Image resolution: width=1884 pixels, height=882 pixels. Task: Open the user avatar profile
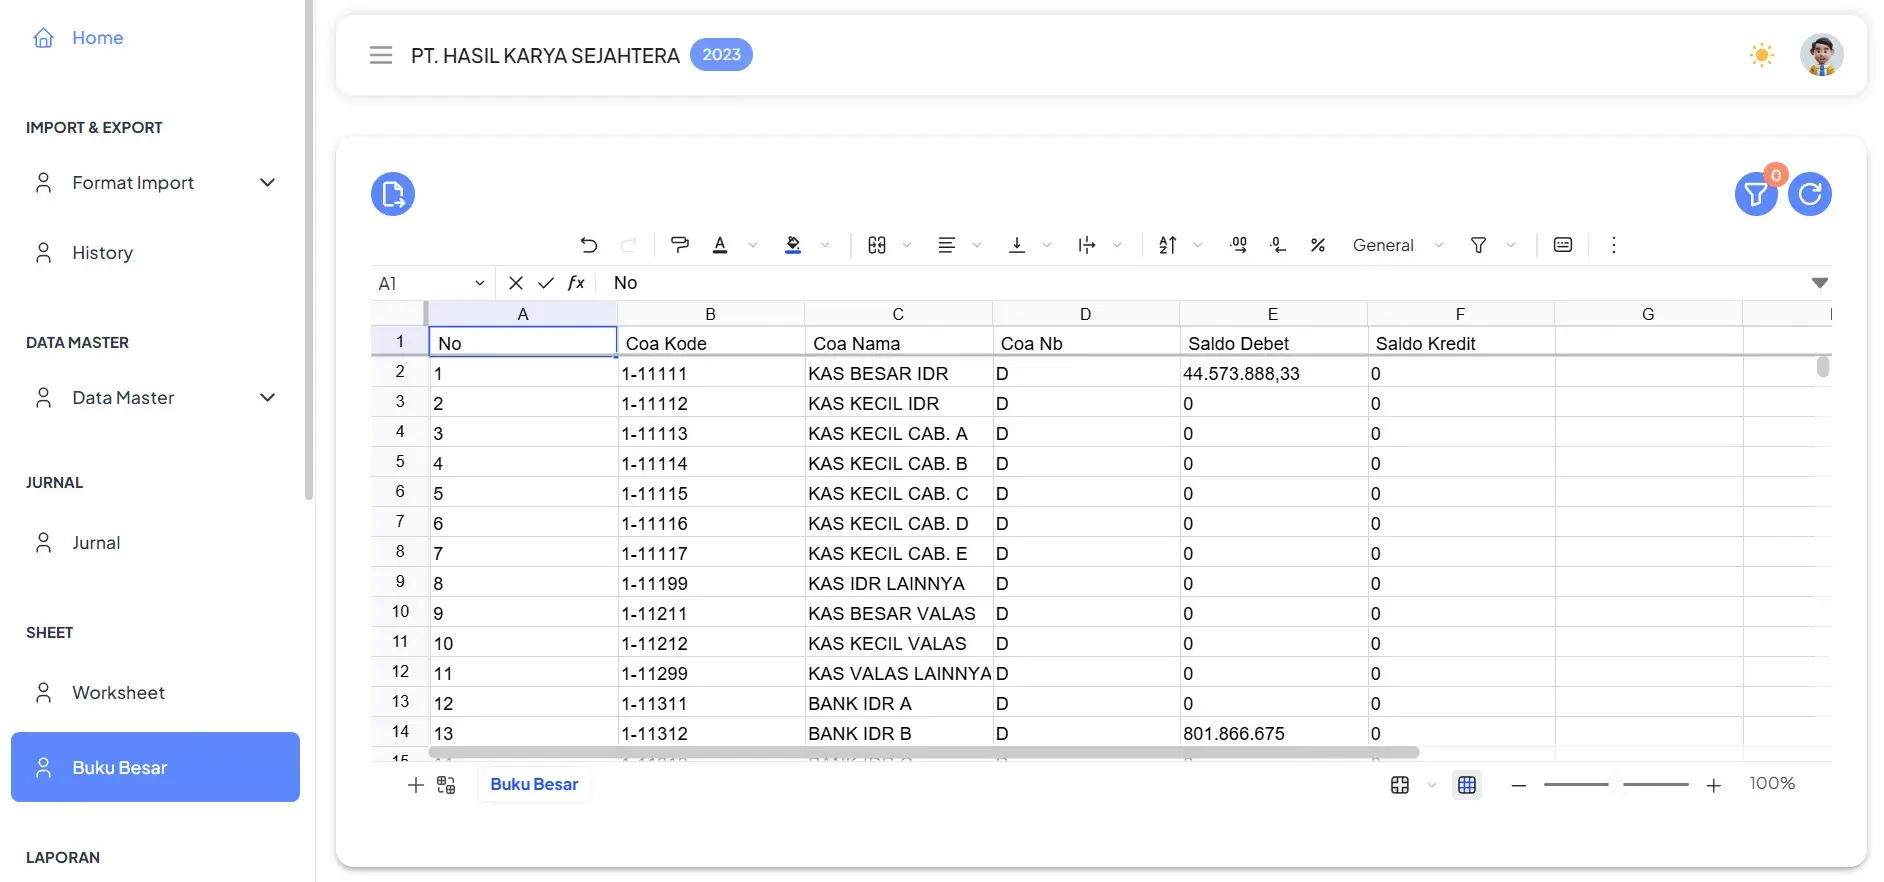click(x=1822, y=55)
